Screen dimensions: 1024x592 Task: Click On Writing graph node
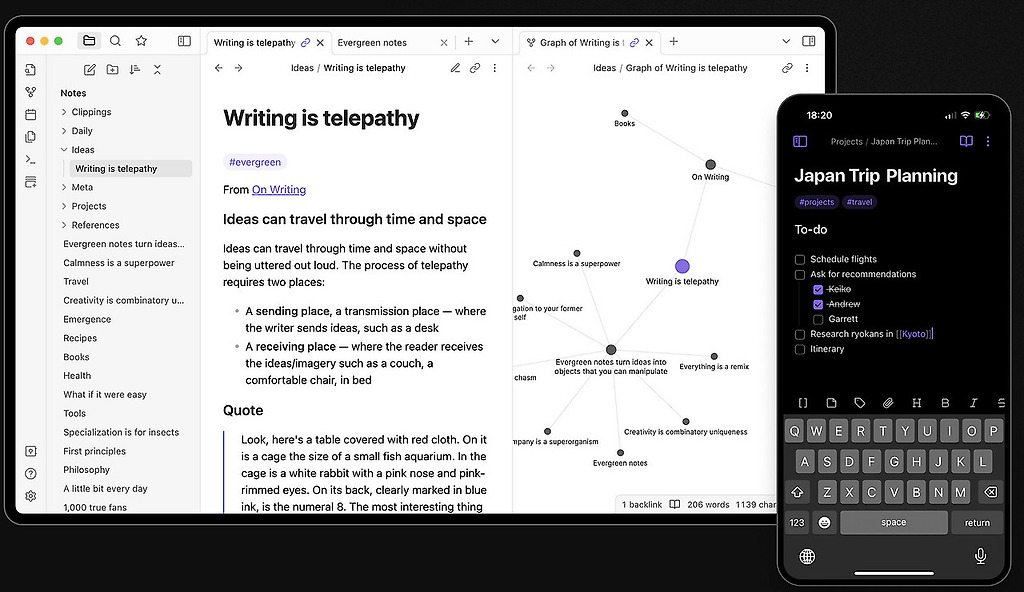pos(711,165)
